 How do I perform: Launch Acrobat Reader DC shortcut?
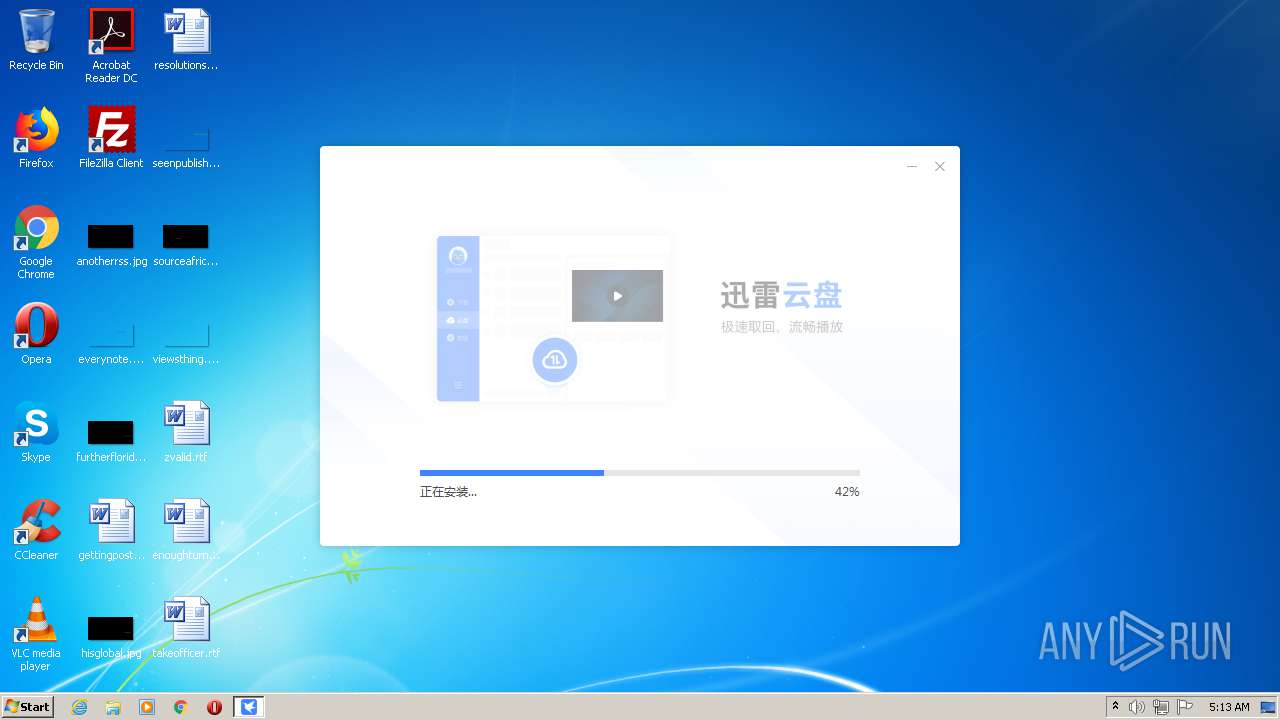point(111,46)
